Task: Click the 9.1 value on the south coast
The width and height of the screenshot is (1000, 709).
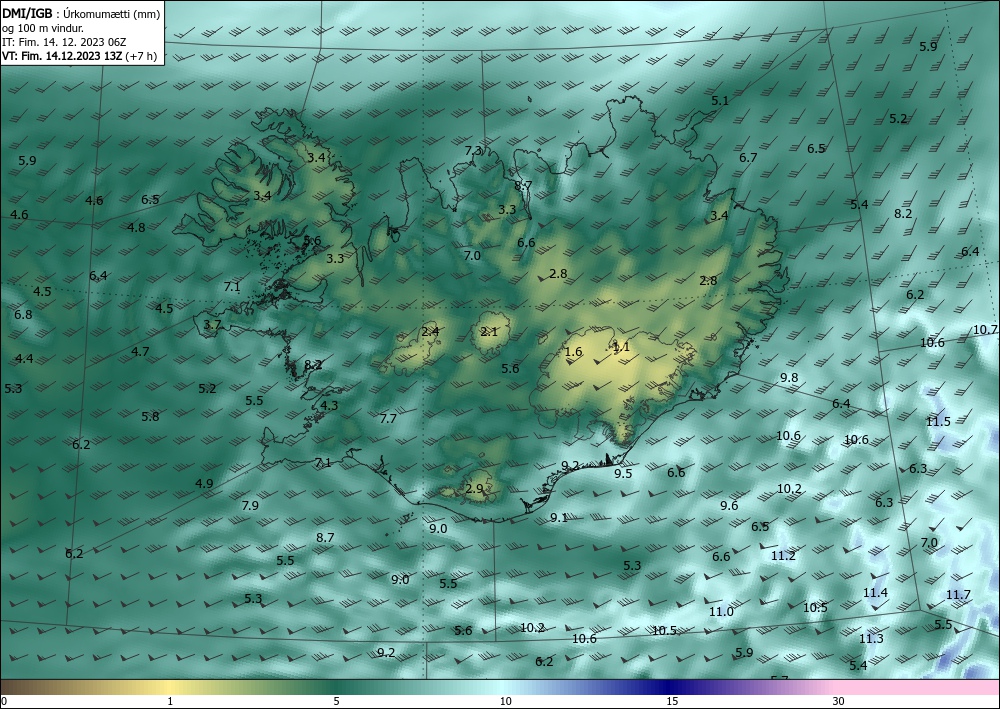Action: point(559,518)
